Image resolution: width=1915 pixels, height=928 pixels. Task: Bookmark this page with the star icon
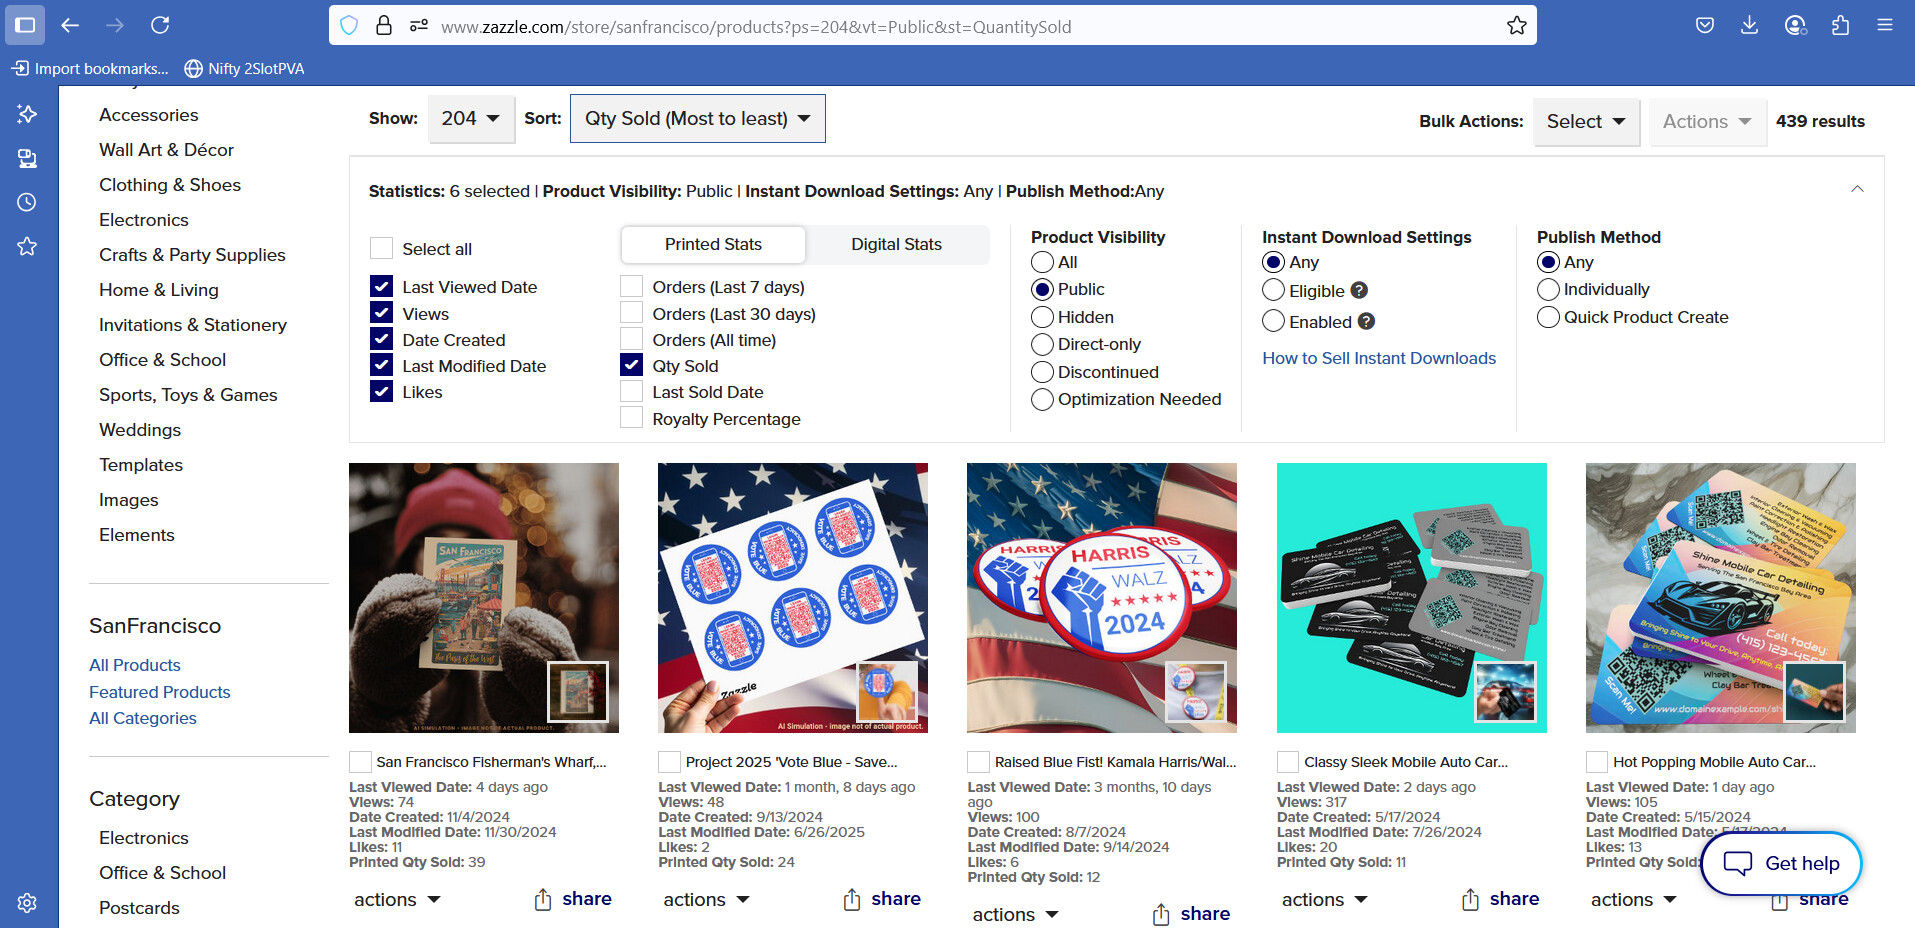(x=1517, y=26)
